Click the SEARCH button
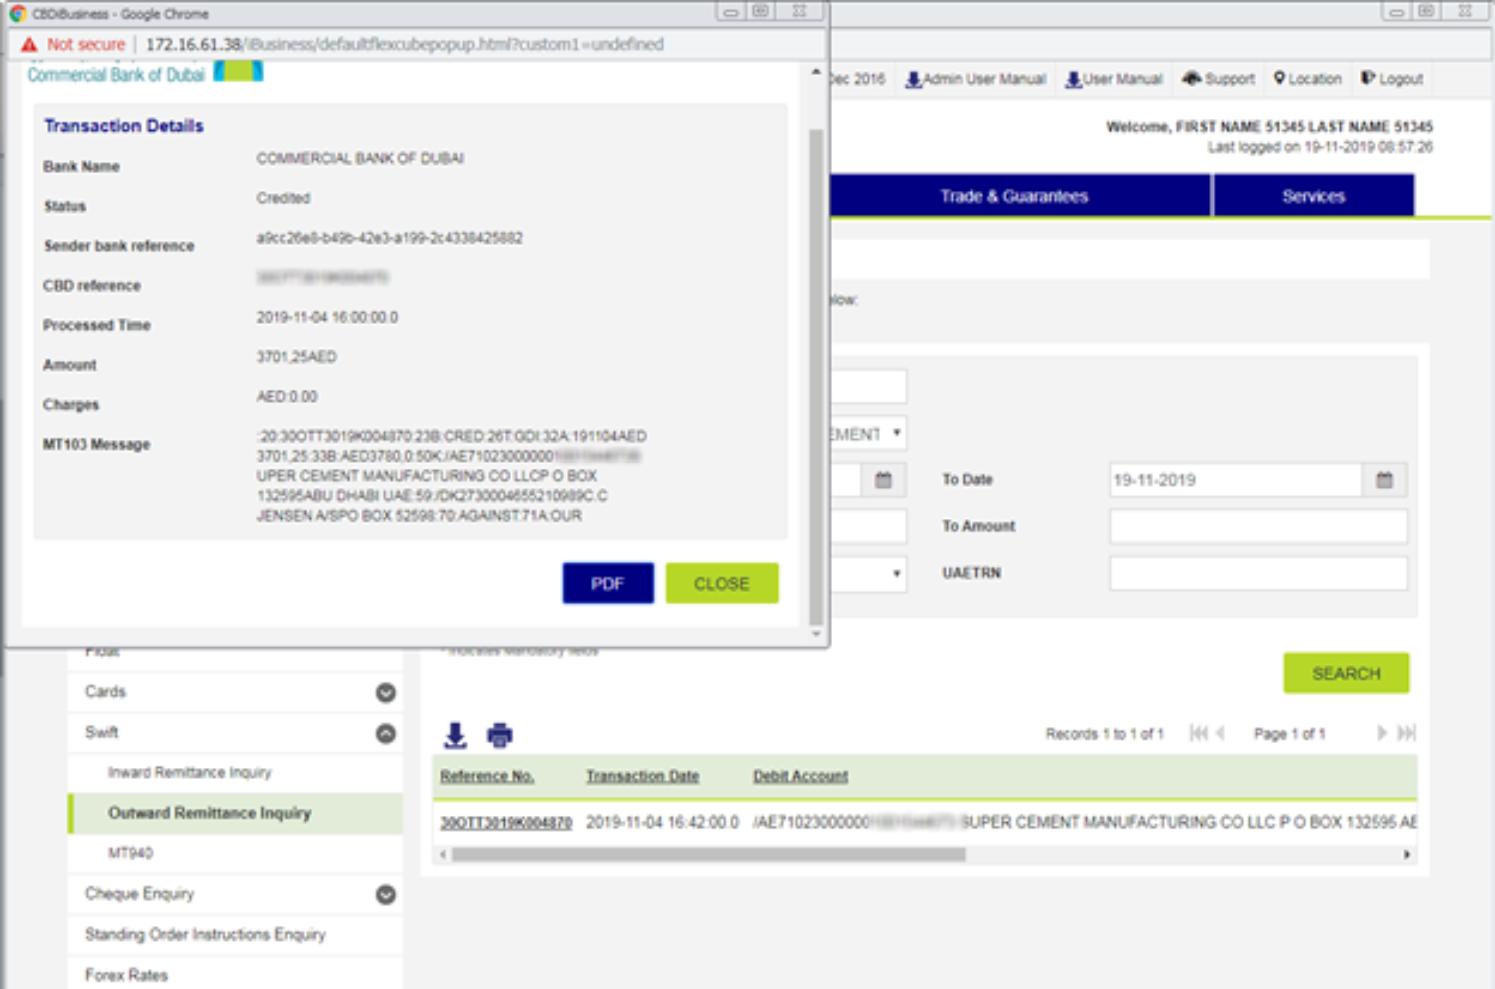This screenshot has height=989, width=1495. 1346,673
